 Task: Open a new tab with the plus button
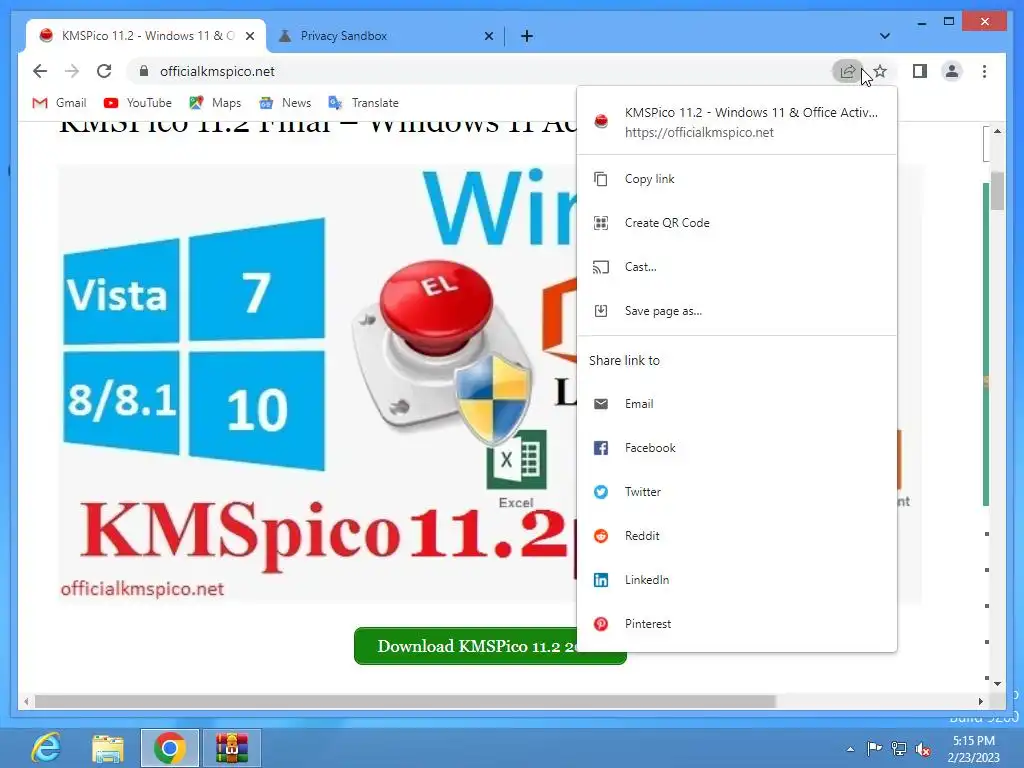(527, 36)
